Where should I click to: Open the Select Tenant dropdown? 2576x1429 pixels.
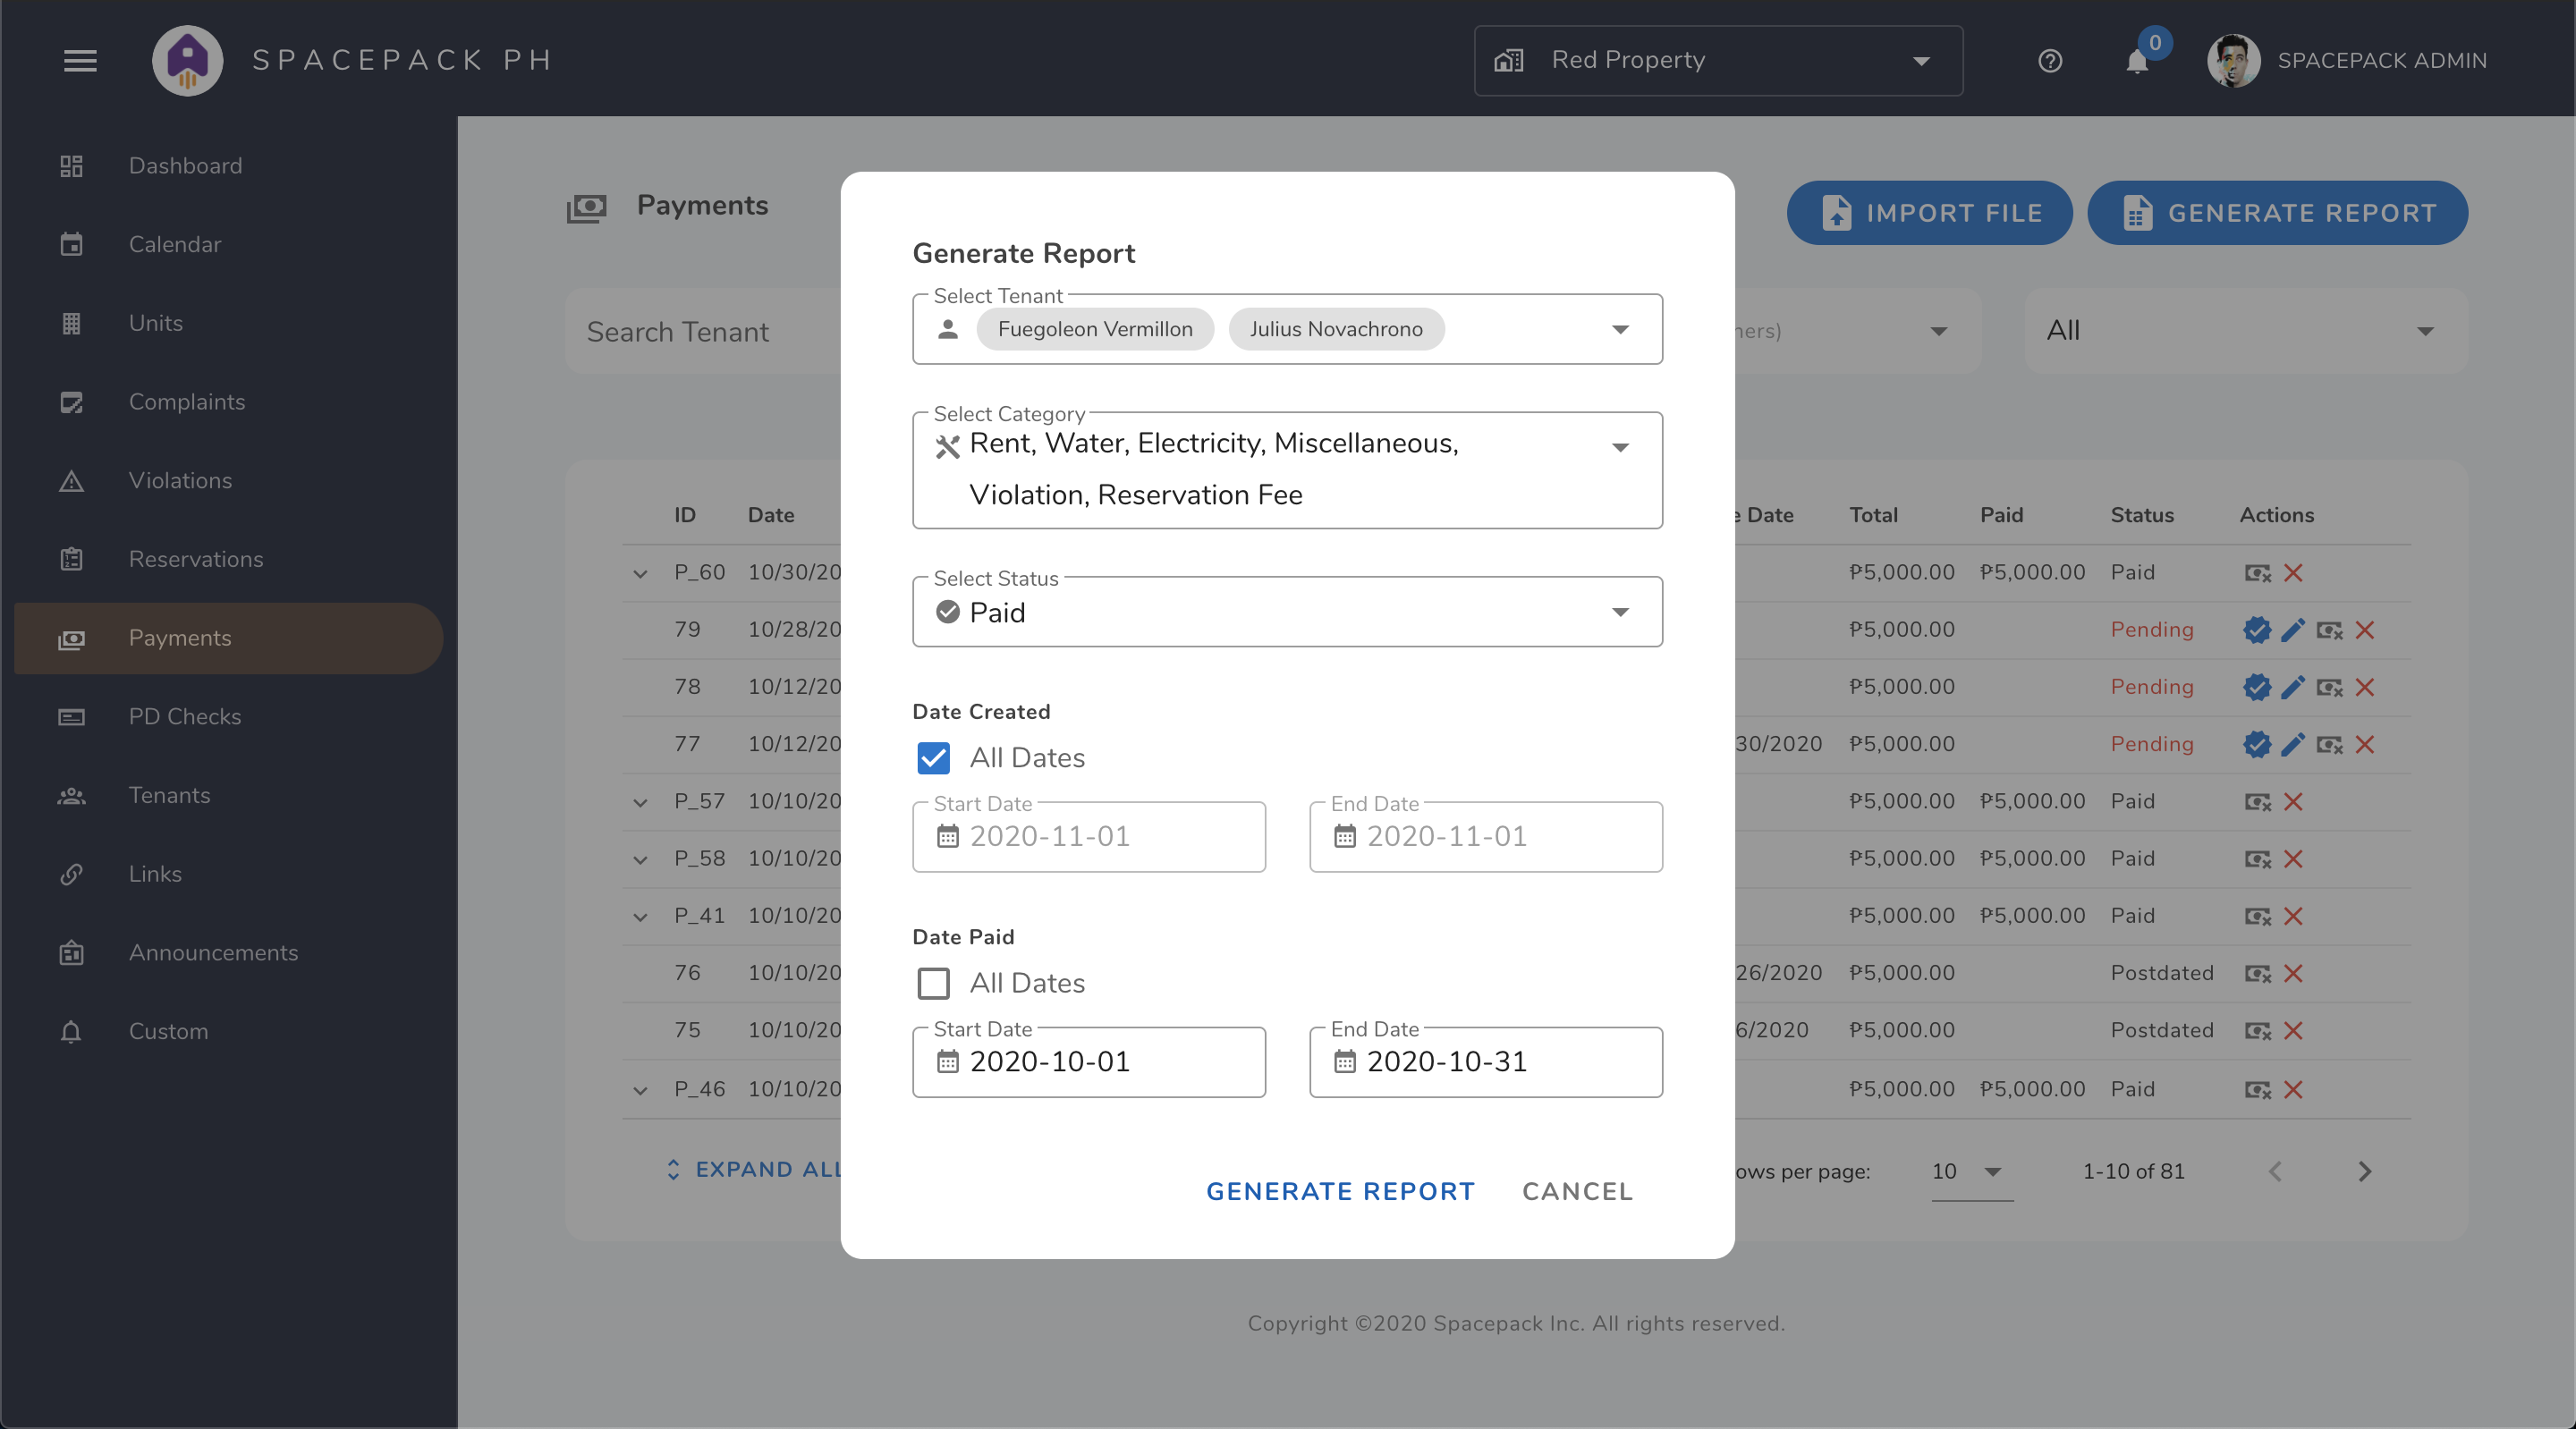1619,329
